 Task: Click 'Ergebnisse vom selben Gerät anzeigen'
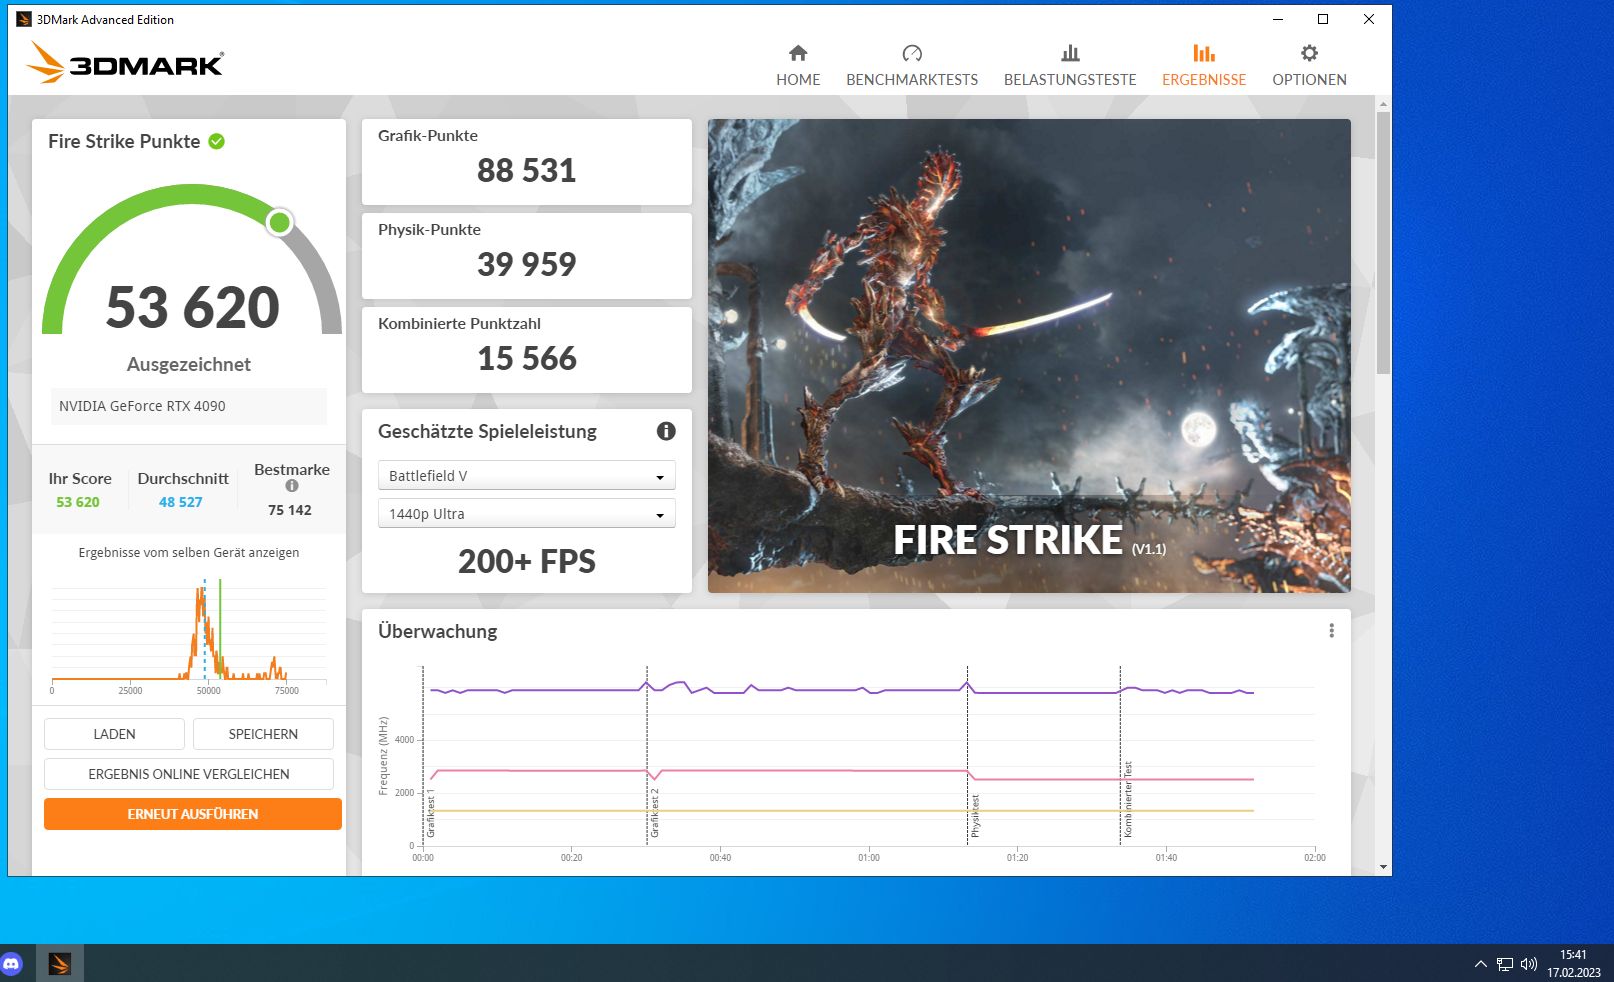189,552
